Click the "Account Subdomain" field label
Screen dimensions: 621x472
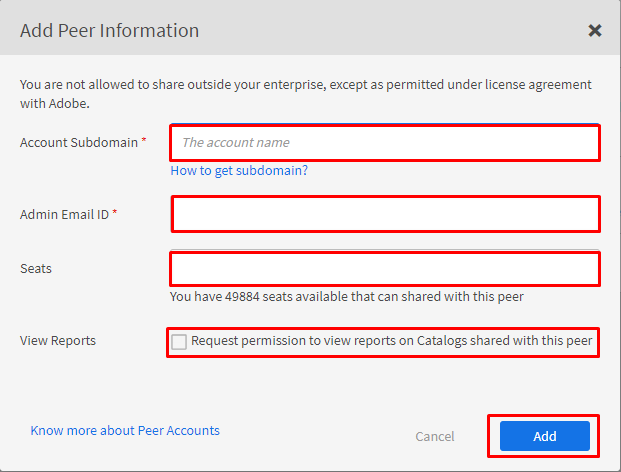[x=78, y=143]
